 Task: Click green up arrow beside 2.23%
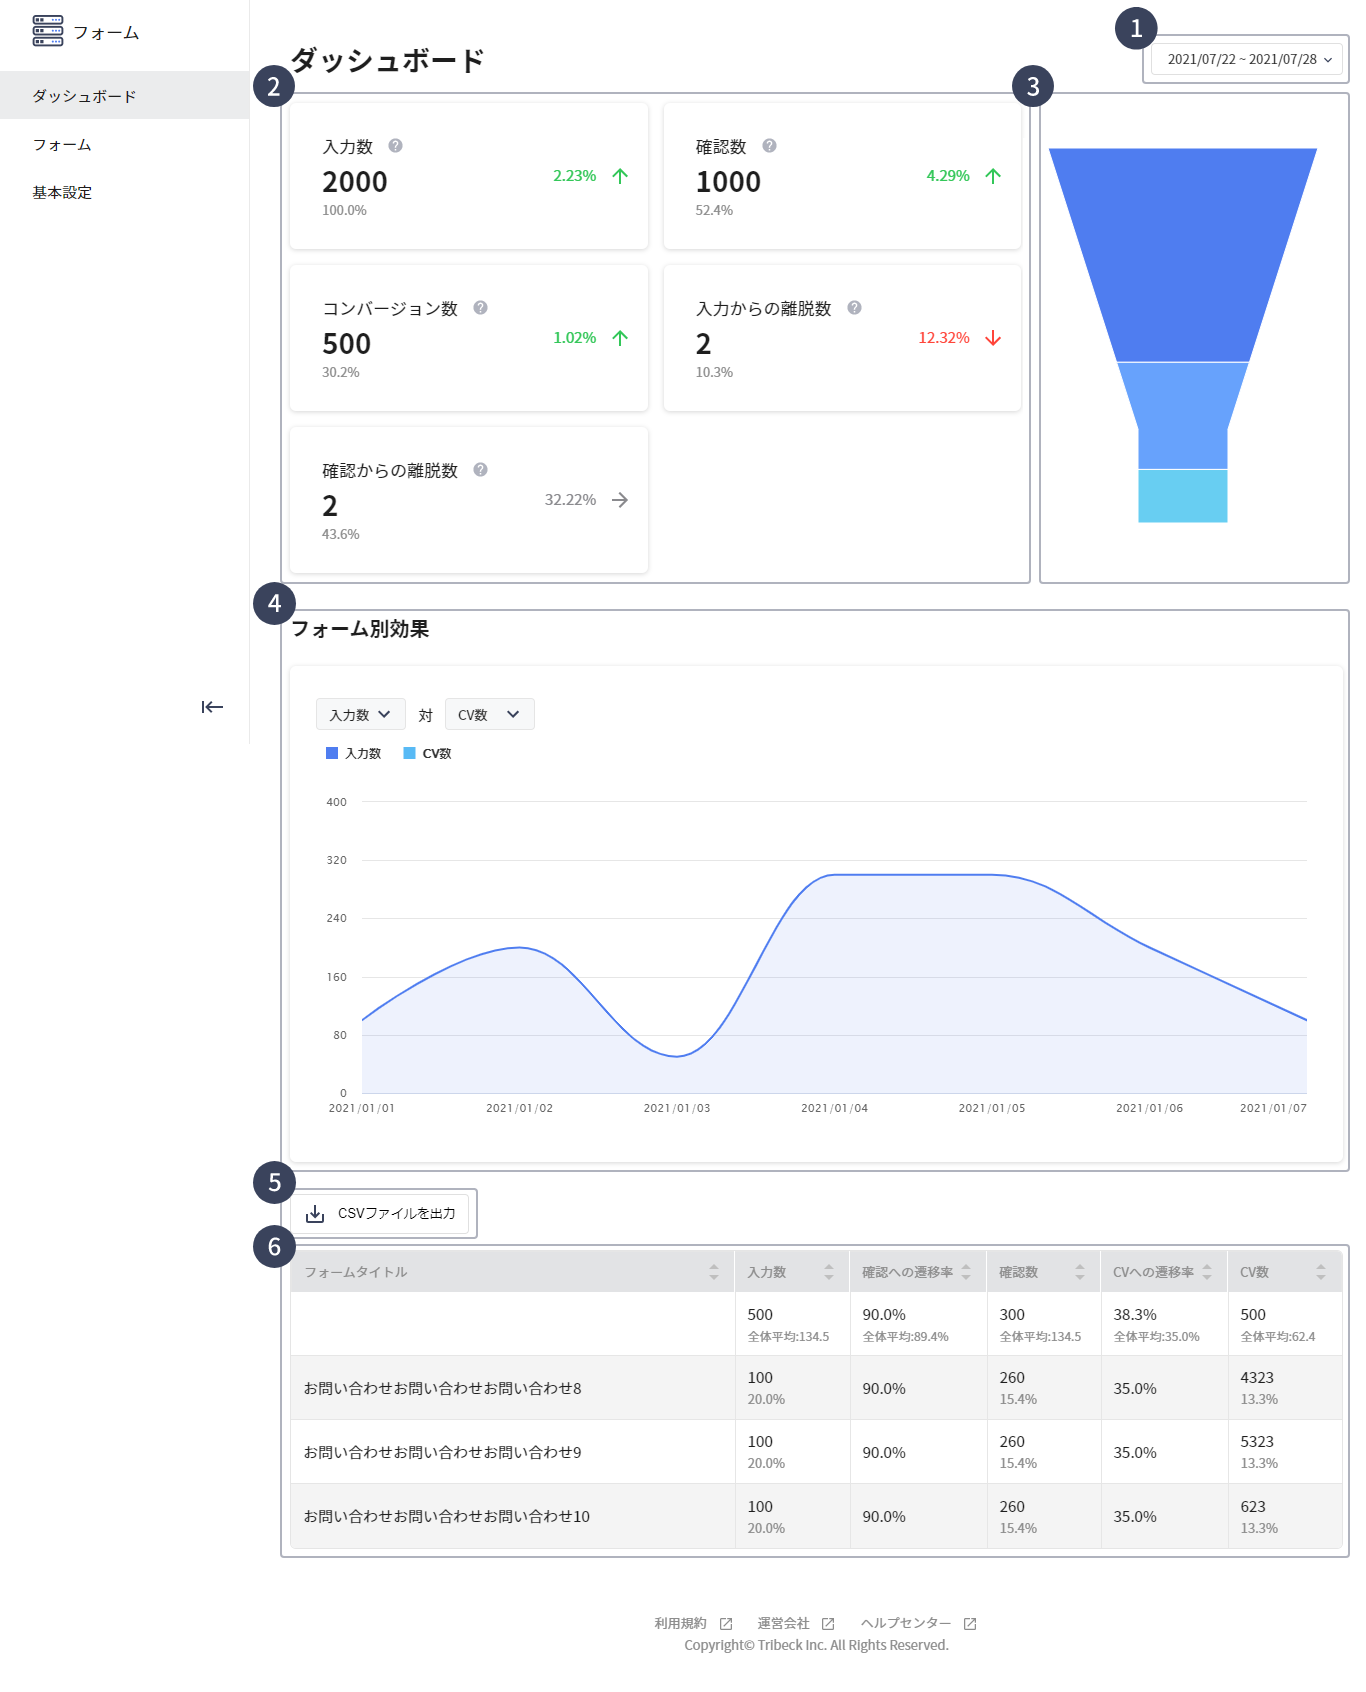[620, 176]
